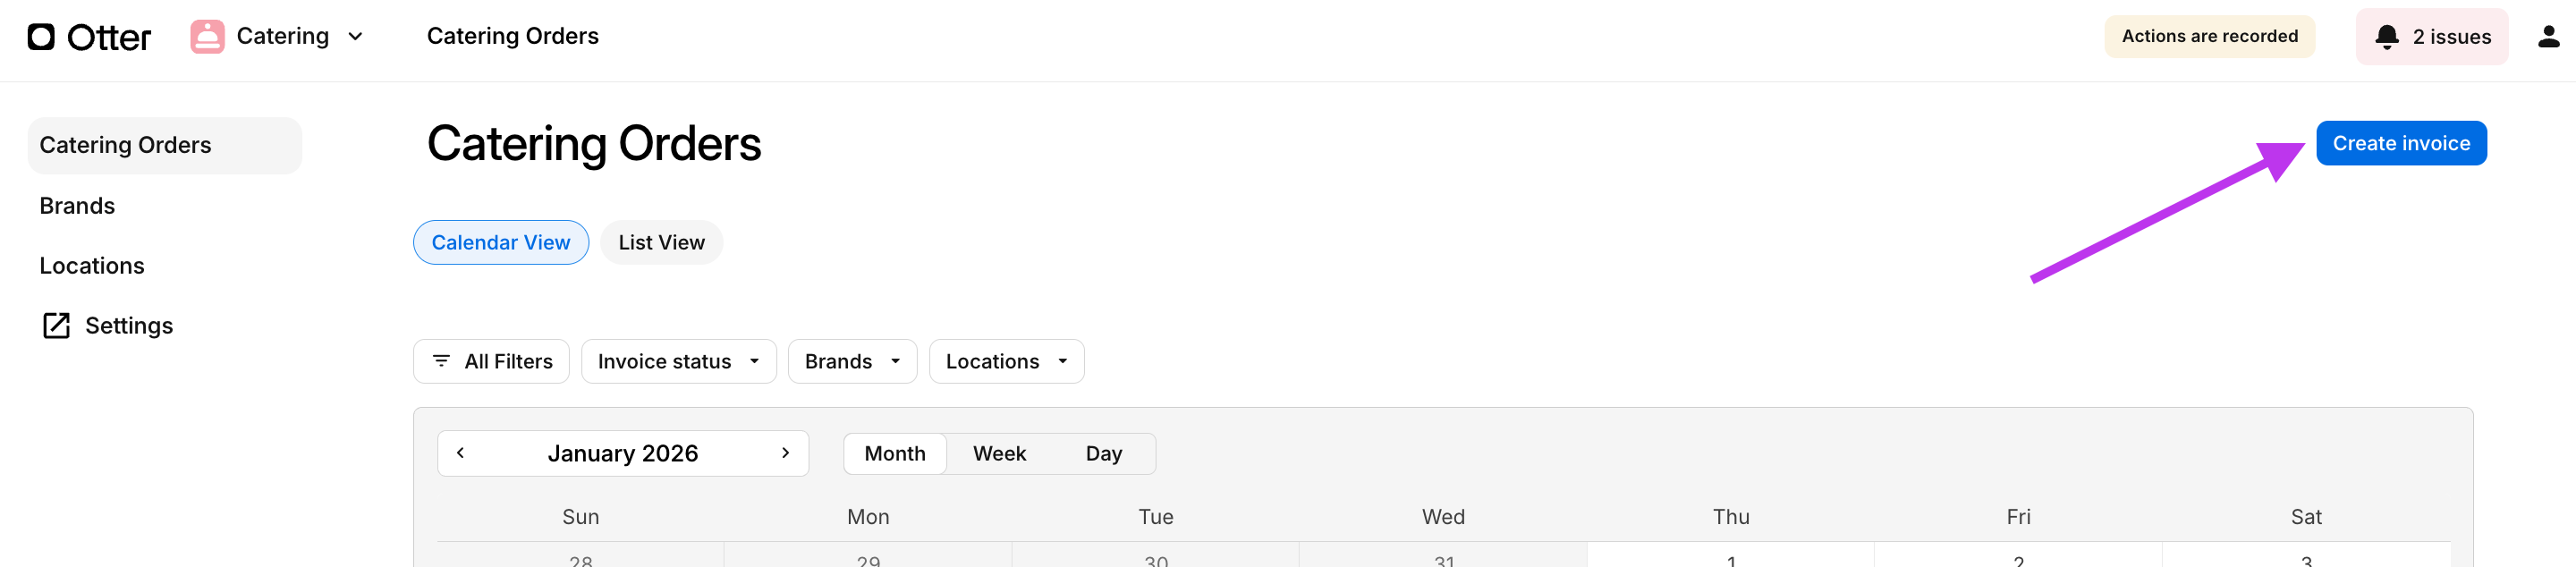Viewport: 2576px width, 567px height.
Task: Go to previous month with left chevron
Action: point(461,453)
